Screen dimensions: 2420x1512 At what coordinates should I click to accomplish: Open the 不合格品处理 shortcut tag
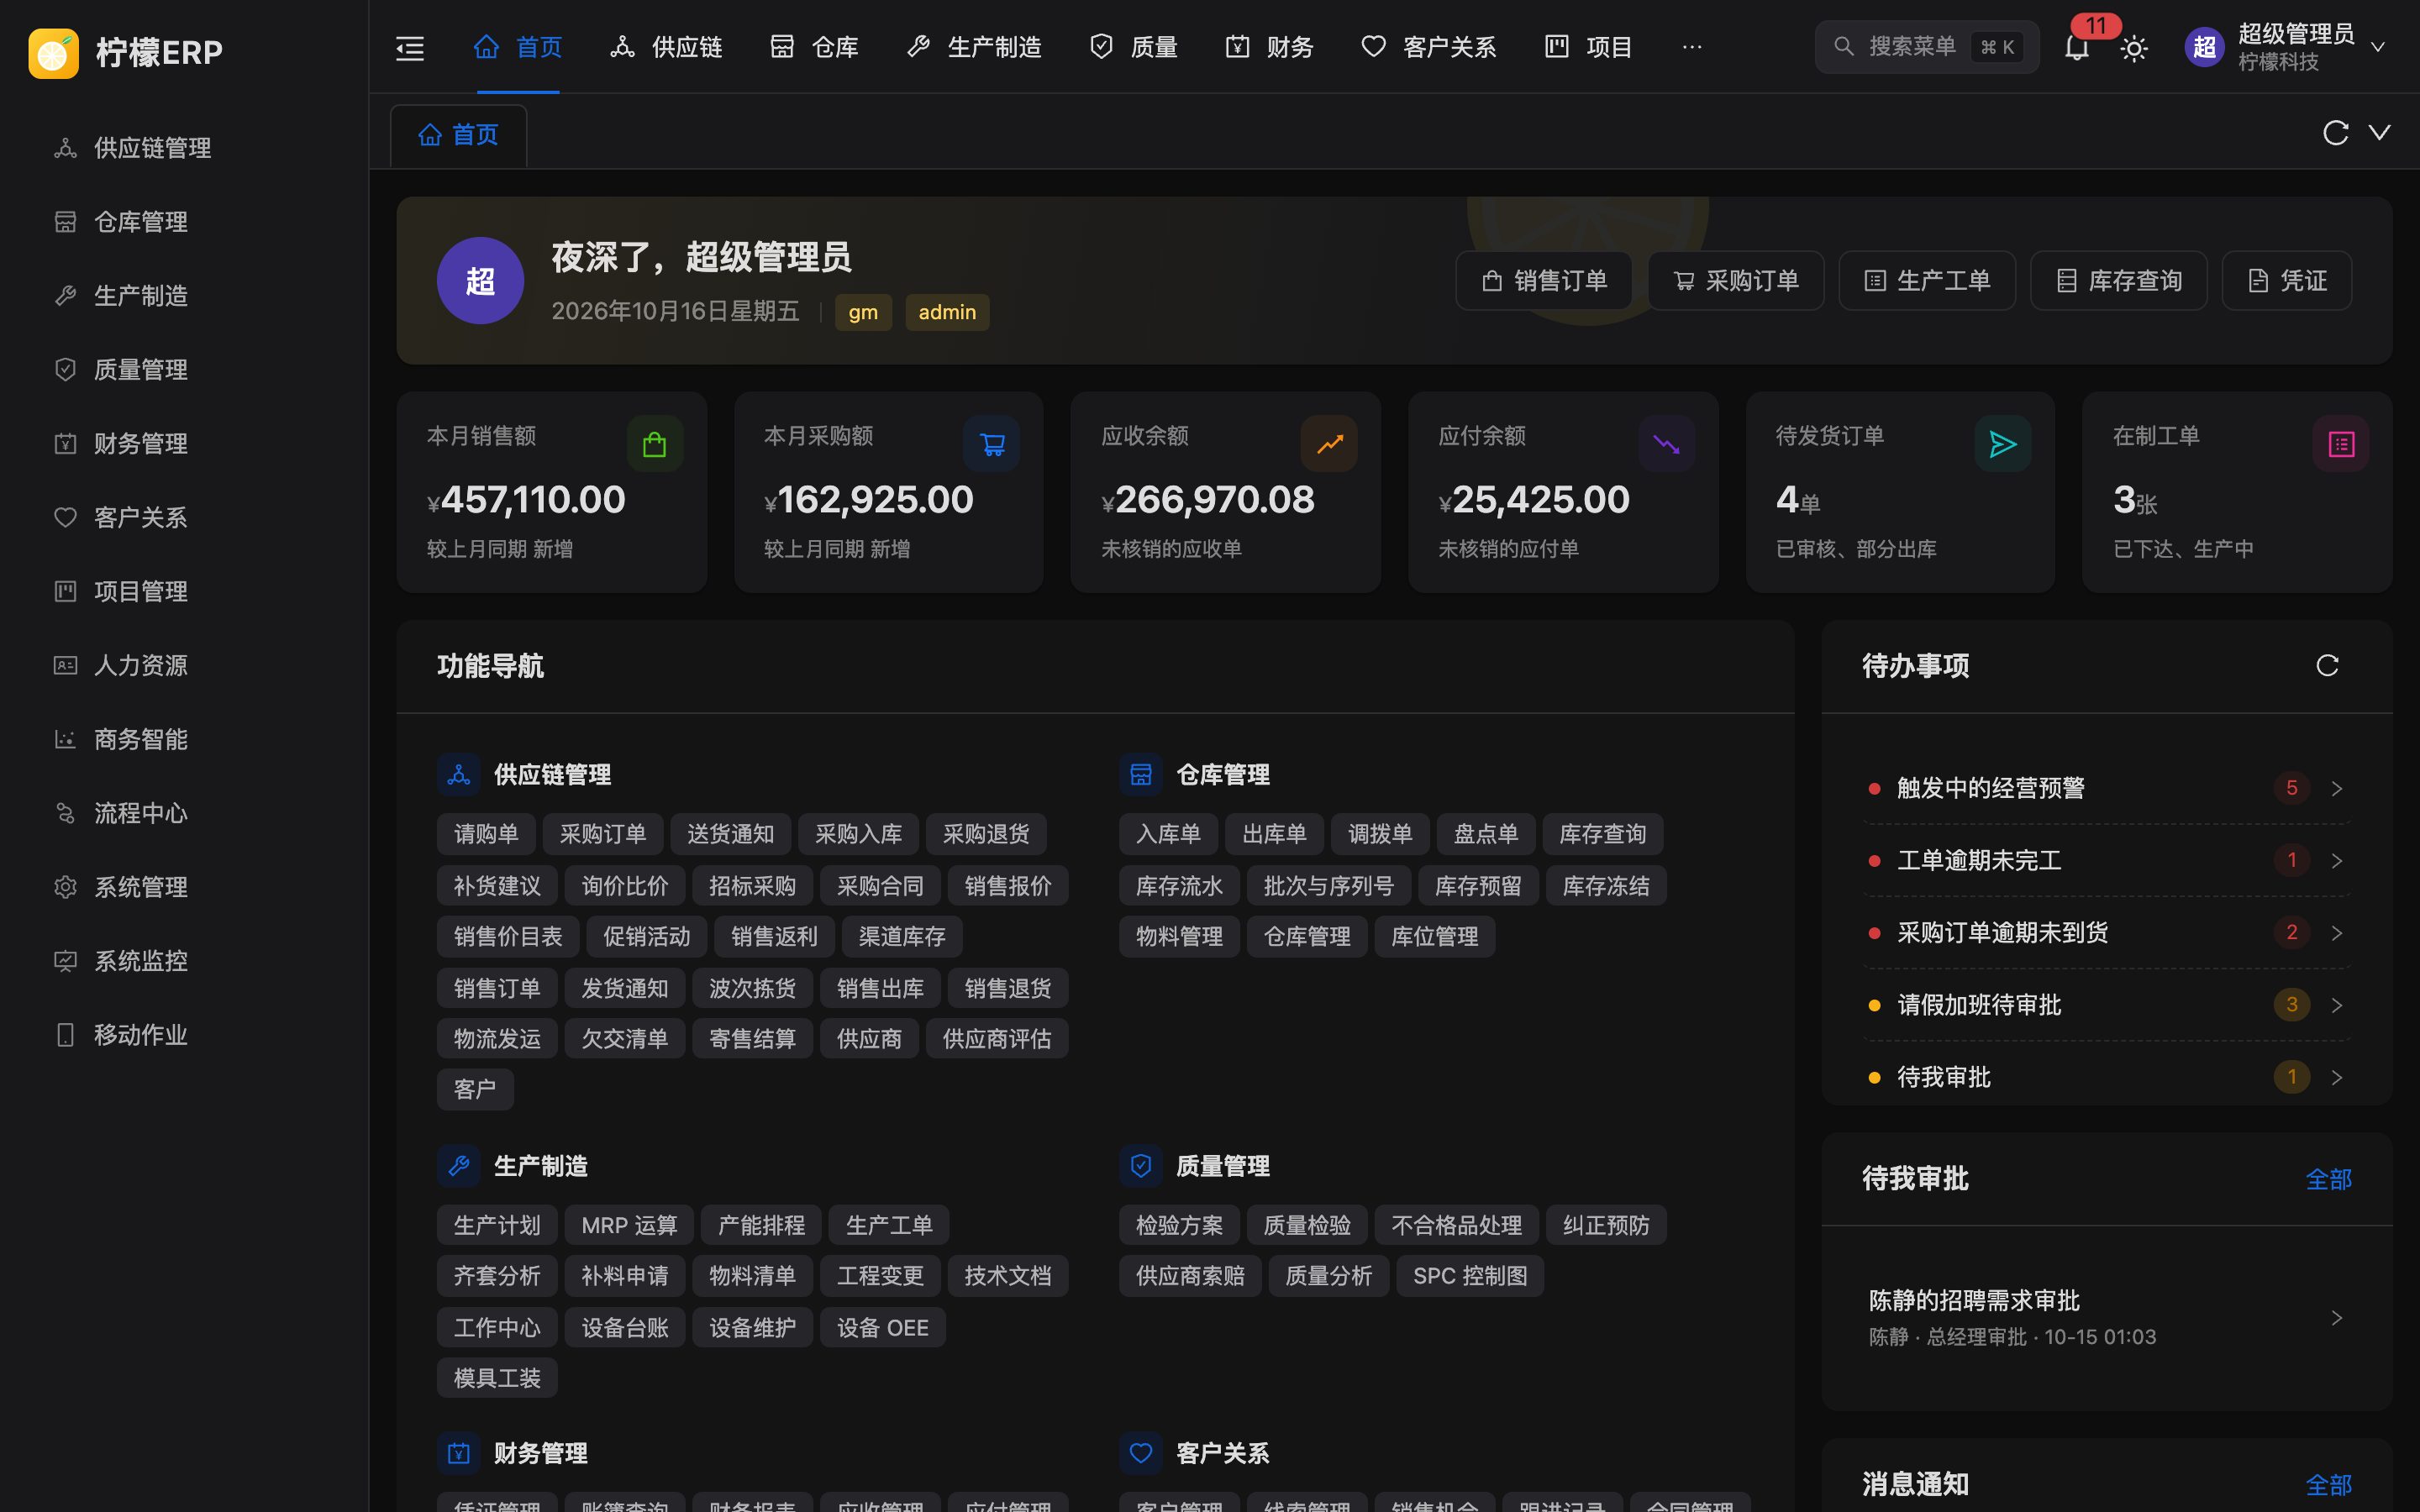pyautogui.click(x=1456, y=1226)
